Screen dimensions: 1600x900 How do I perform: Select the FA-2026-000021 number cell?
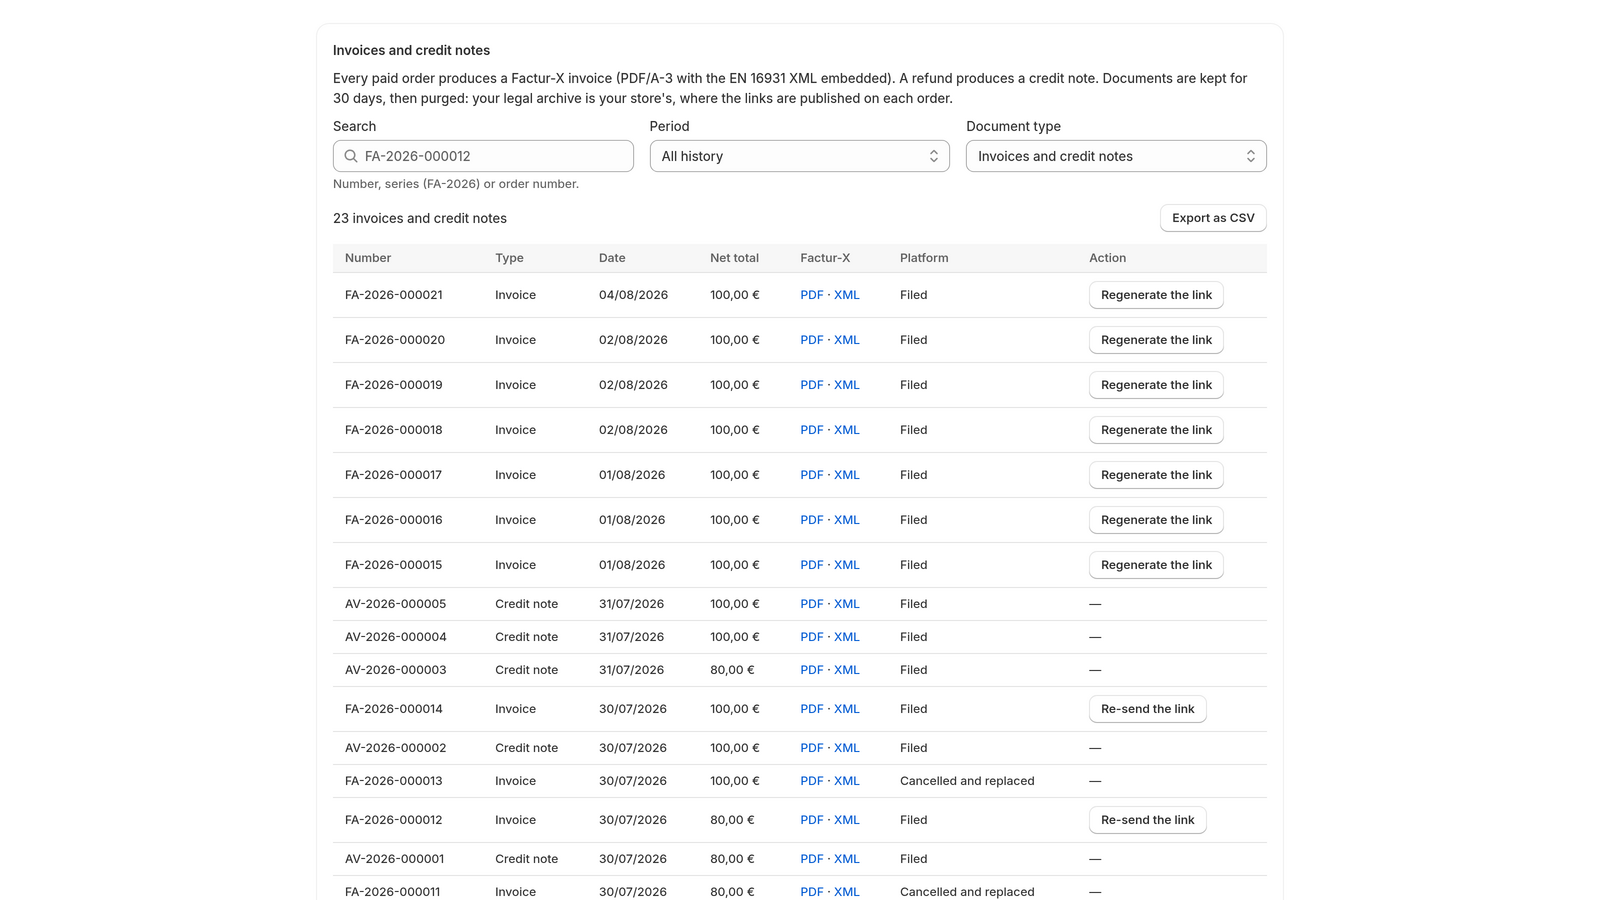[x=394, y=295]
